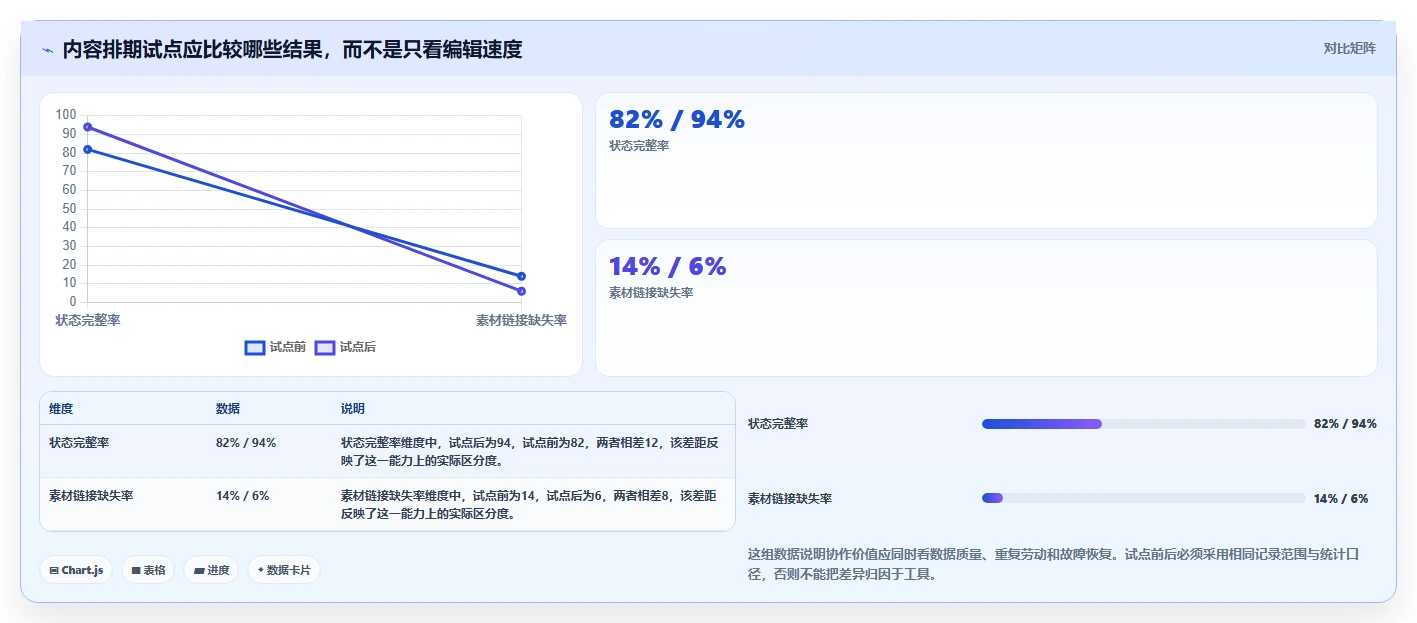The image size is (1417, 623).
Task: Click the 说明 table column header
Action: tap(353, 409)
